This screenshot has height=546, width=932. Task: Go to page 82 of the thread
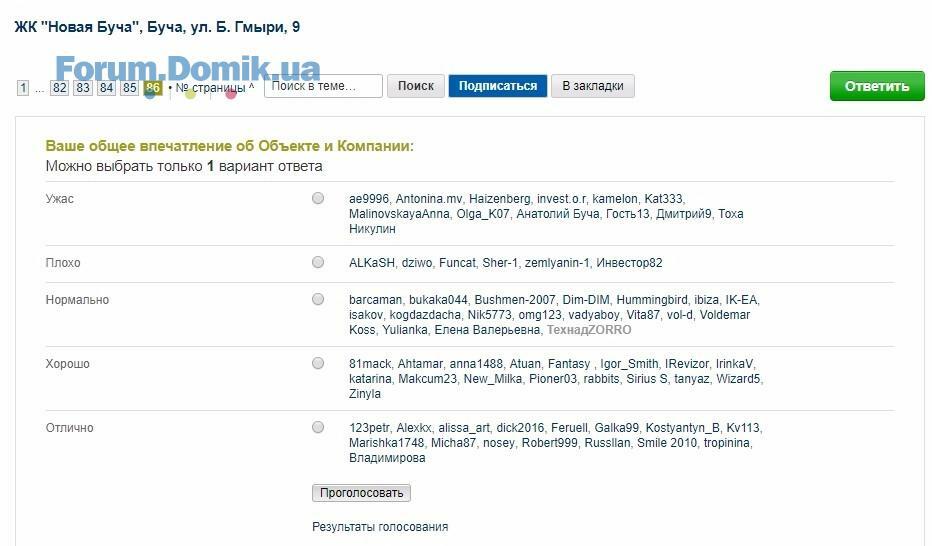pyautogui.click(x=59, y=88)
